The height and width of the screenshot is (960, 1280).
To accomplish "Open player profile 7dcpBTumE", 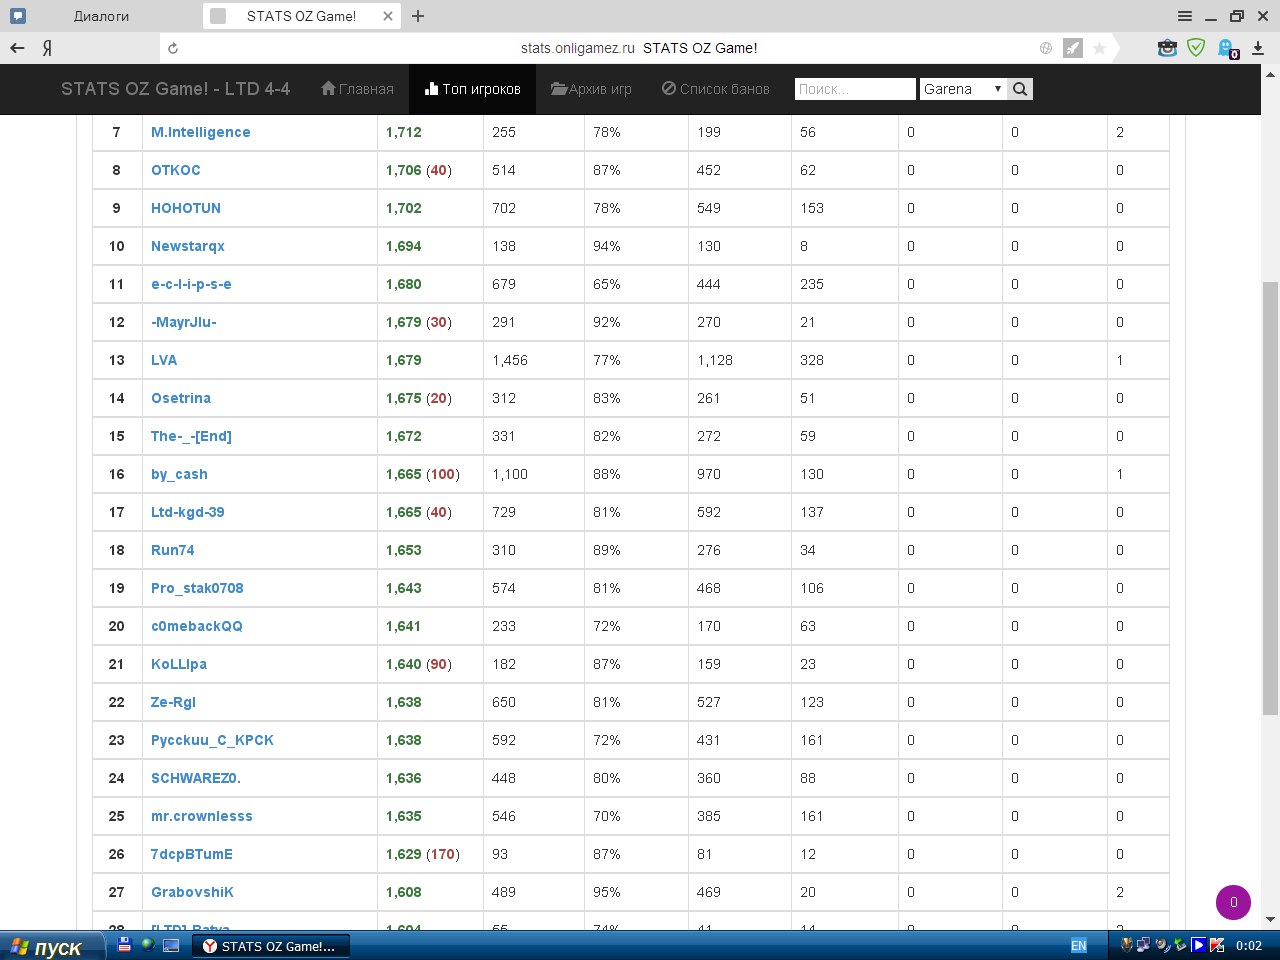I will pyautogui.click(x=192, y=854).
